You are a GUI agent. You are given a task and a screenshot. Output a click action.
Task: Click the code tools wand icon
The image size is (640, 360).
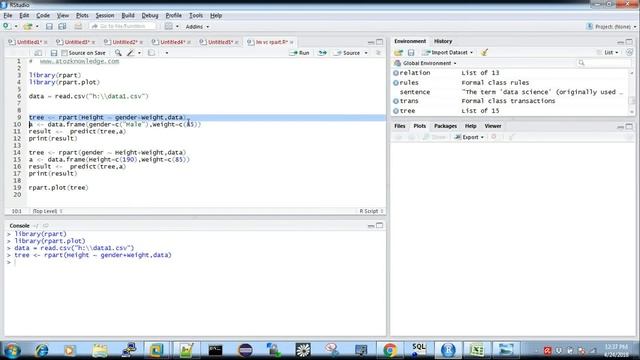pos(131,53)
